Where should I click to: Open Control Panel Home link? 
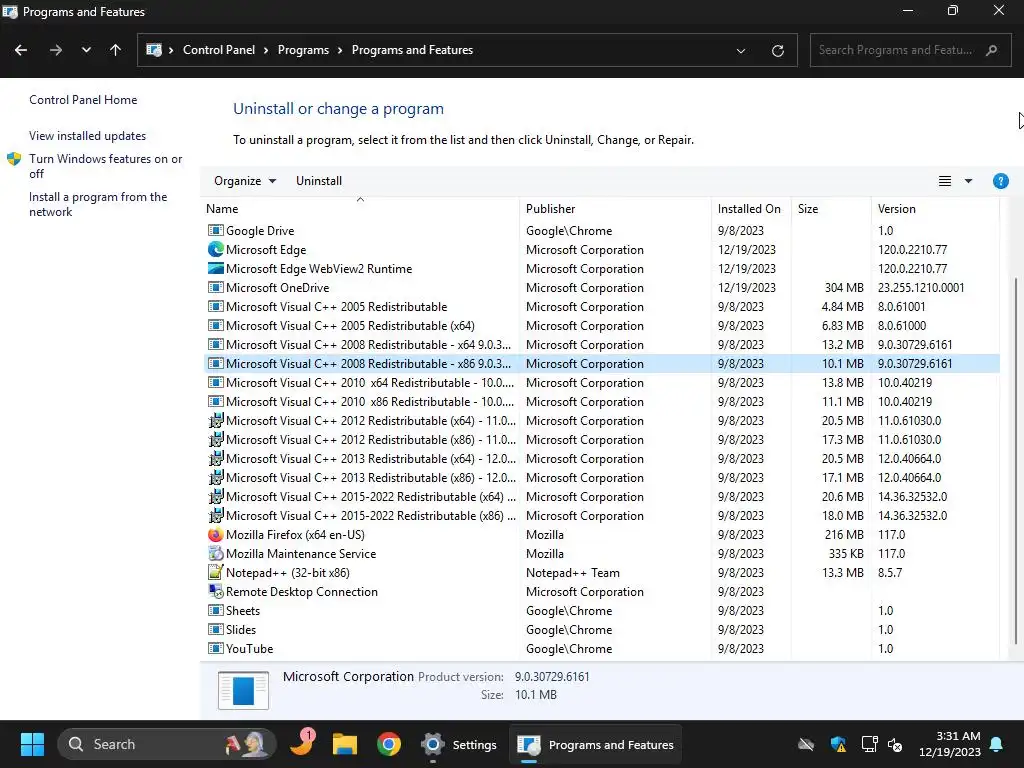point(83,100)
